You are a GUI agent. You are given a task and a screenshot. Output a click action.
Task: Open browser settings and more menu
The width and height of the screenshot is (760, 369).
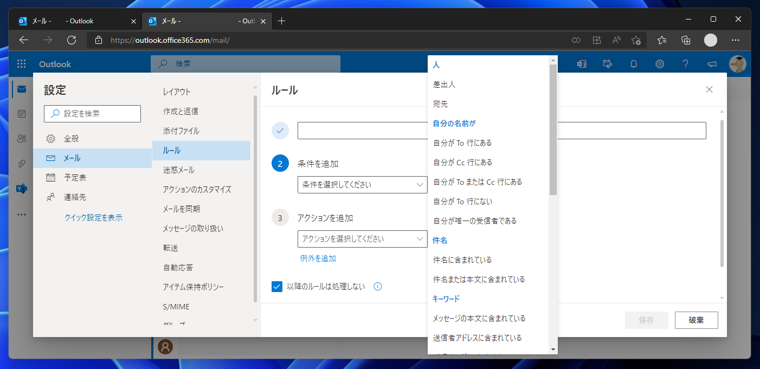pyautogui.click(x=736, y=40)
